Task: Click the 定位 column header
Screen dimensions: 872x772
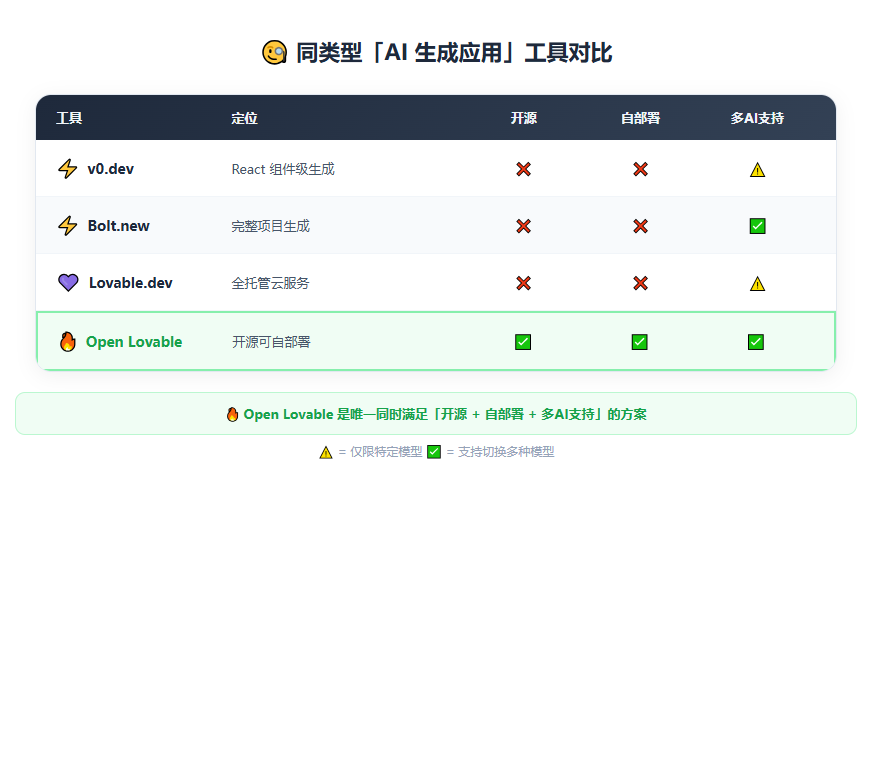Action: coord(245,118)
